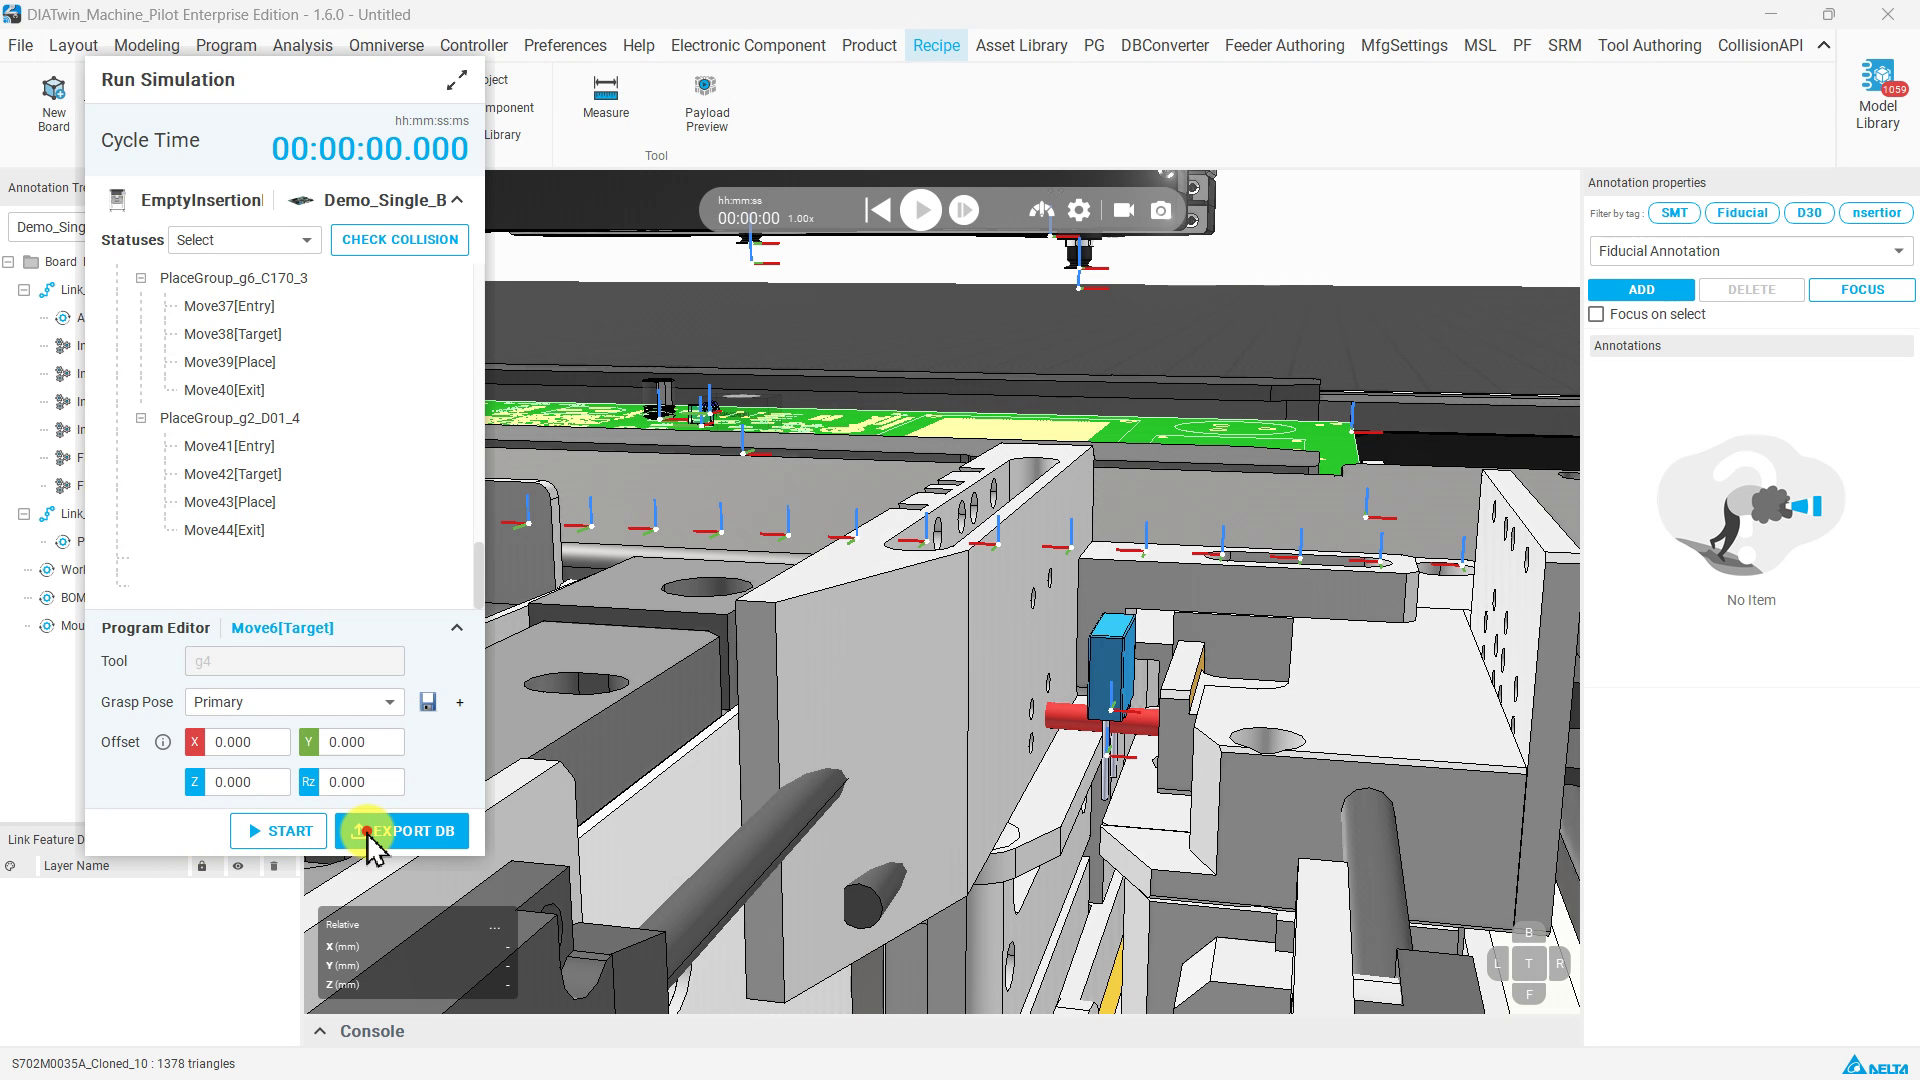1920x1080 pixels.
Task: Take a snapshot with the camera icon
Action: click(x=1161, y=210)
